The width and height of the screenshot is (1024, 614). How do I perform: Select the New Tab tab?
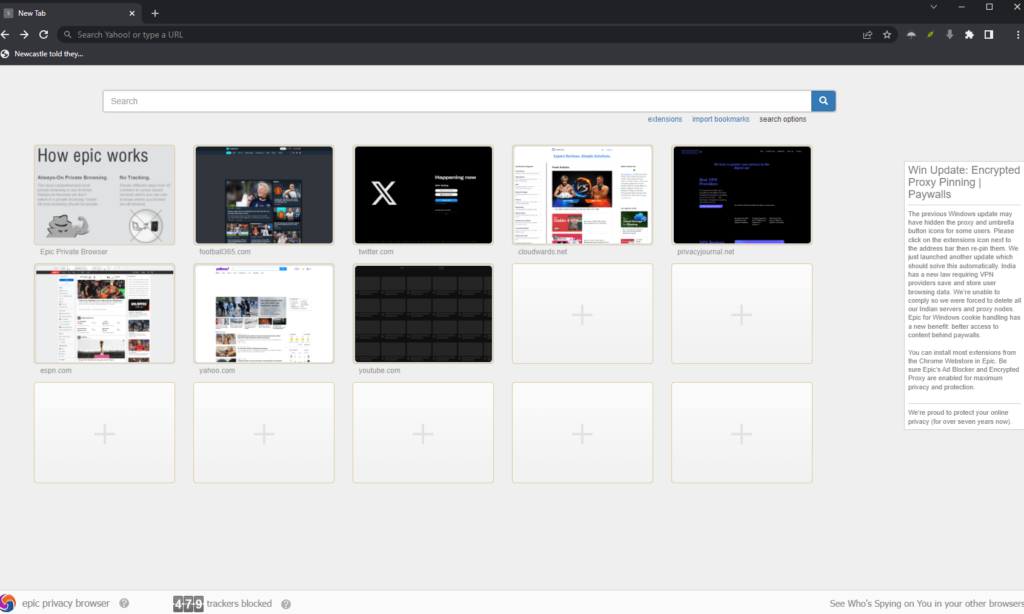71,13
